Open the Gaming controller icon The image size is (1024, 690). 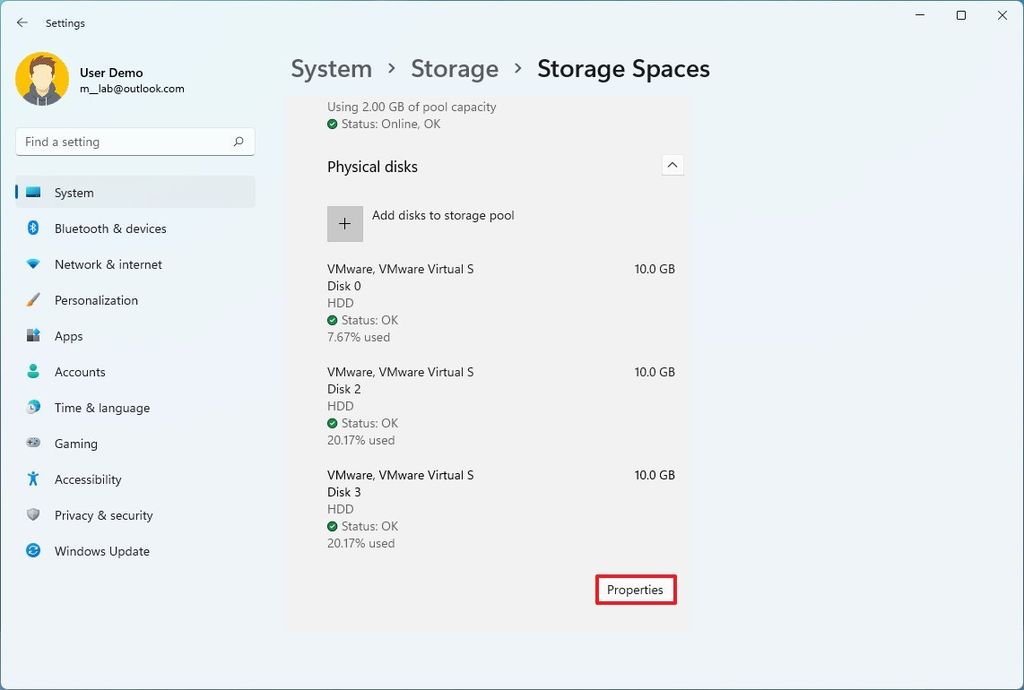pyautogui.click(x=31, y=443)
